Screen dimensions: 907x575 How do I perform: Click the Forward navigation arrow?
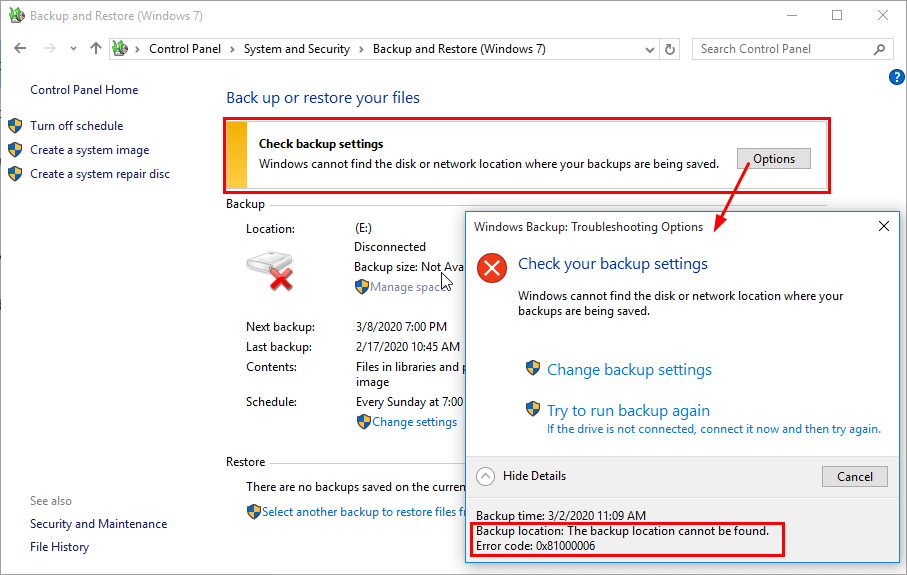[50, 49]
